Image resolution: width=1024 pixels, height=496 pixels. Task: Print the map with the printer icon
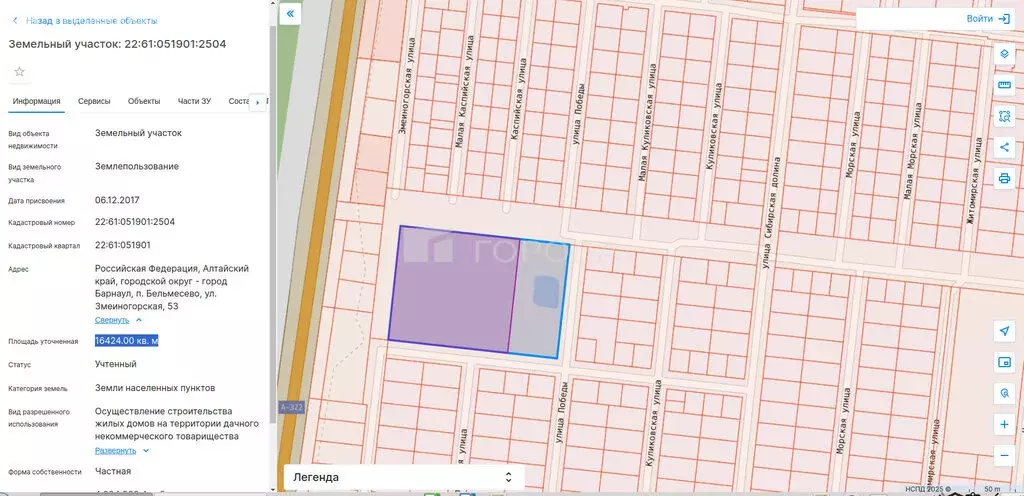(x=1004, y=178)
